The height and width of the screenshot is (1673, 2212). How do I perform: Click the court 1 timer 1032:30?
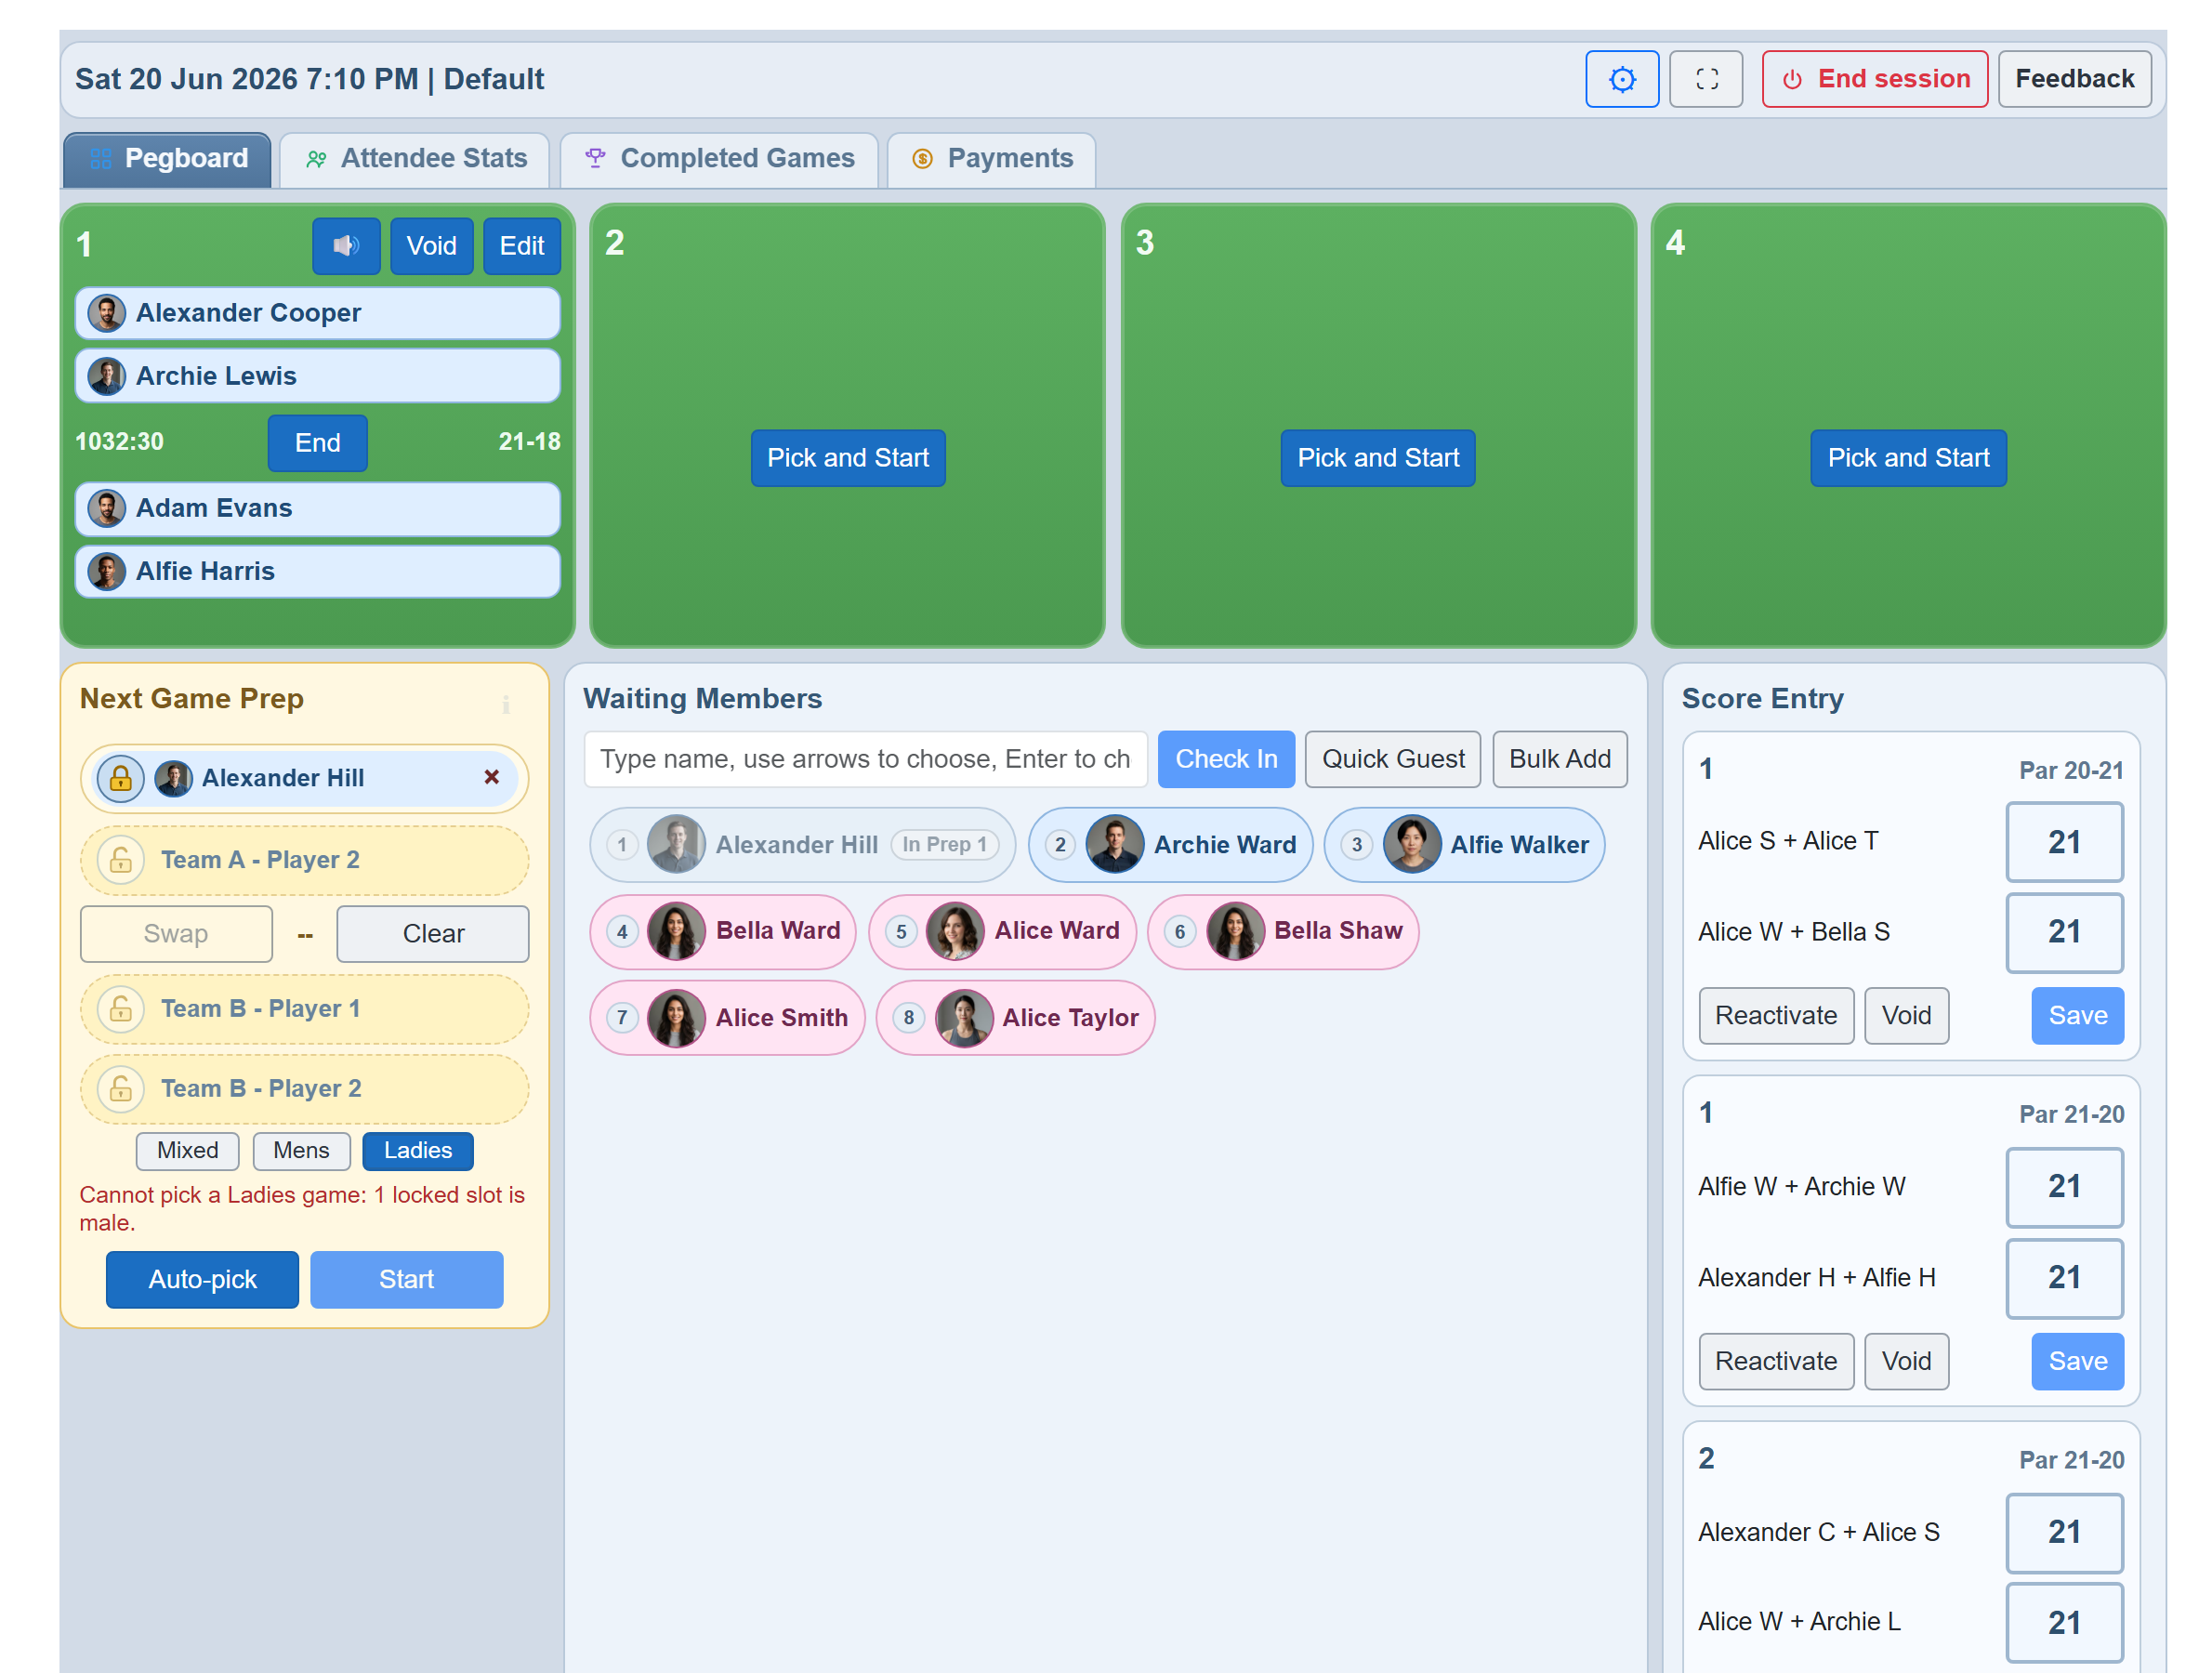[119, 442]
